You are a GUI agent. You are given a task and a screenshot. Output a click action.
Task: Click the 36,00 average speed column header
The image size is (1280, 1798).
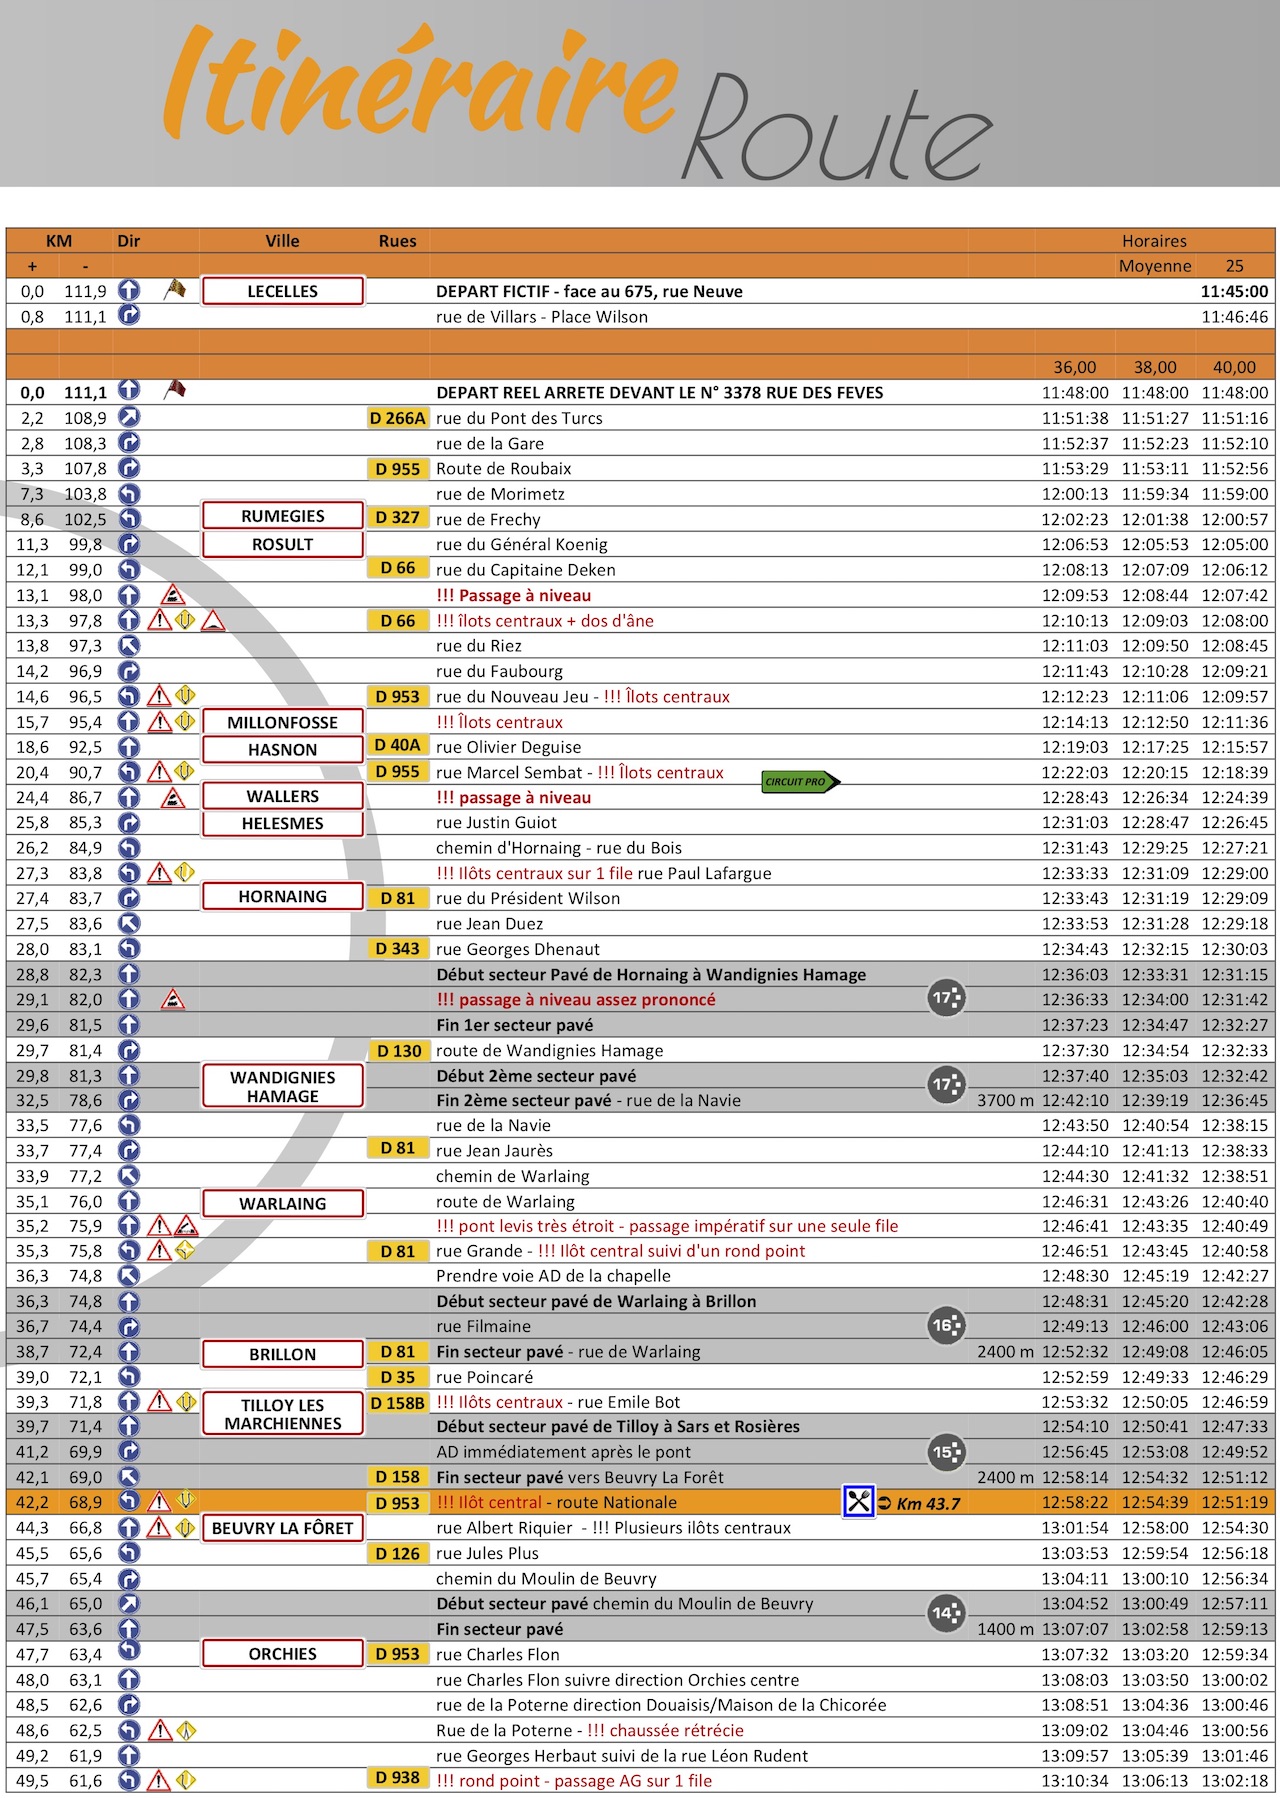click(x=1075, y=367)
